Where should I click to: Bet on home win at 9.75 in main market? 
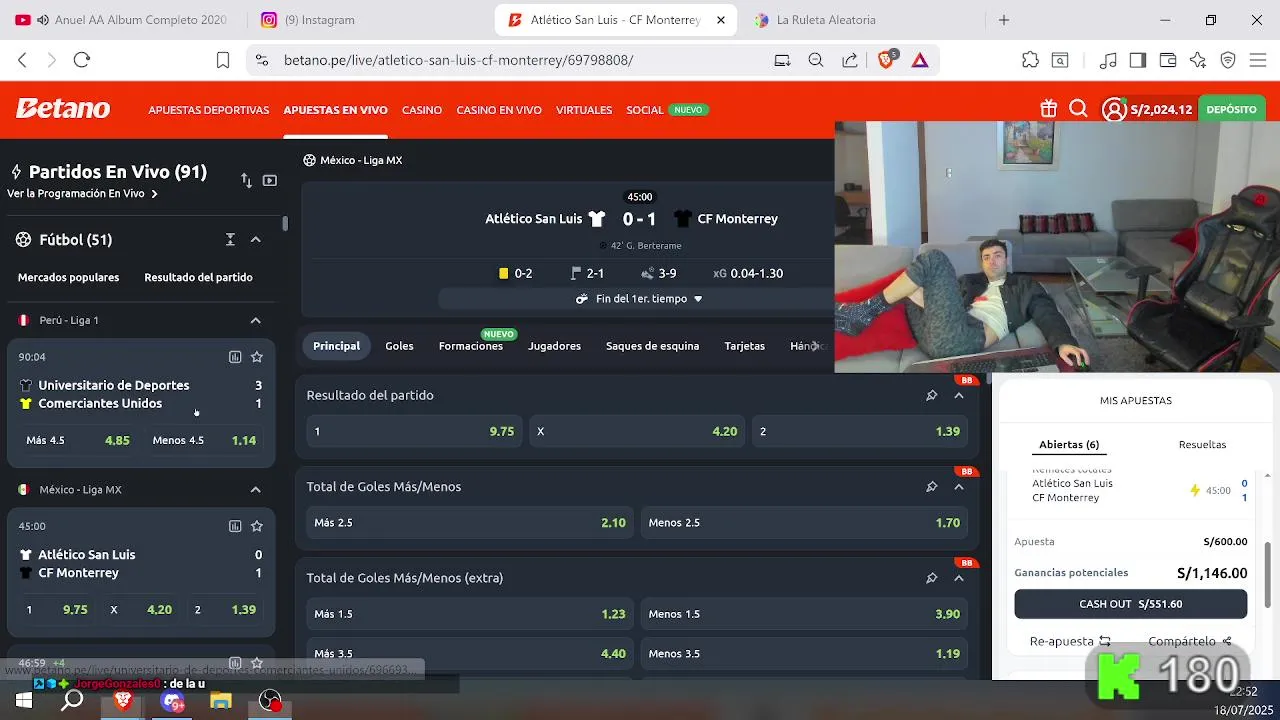point(414,431)
